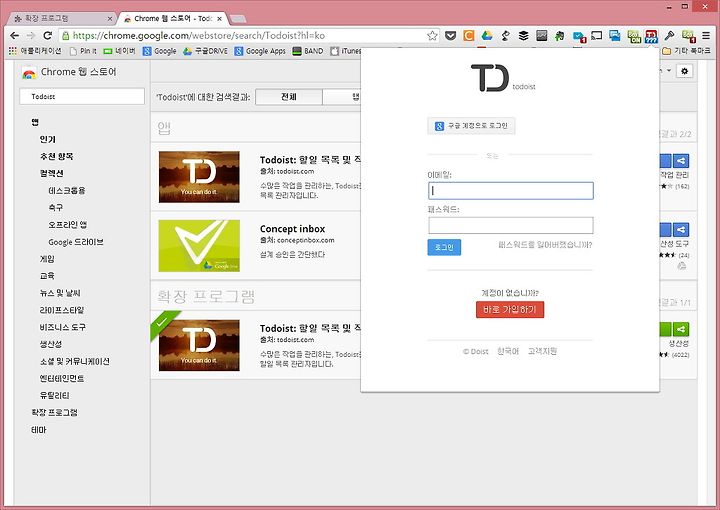Share the first Todoist app result
Viewport: 720px width, 510px height.
click(681, 161)
